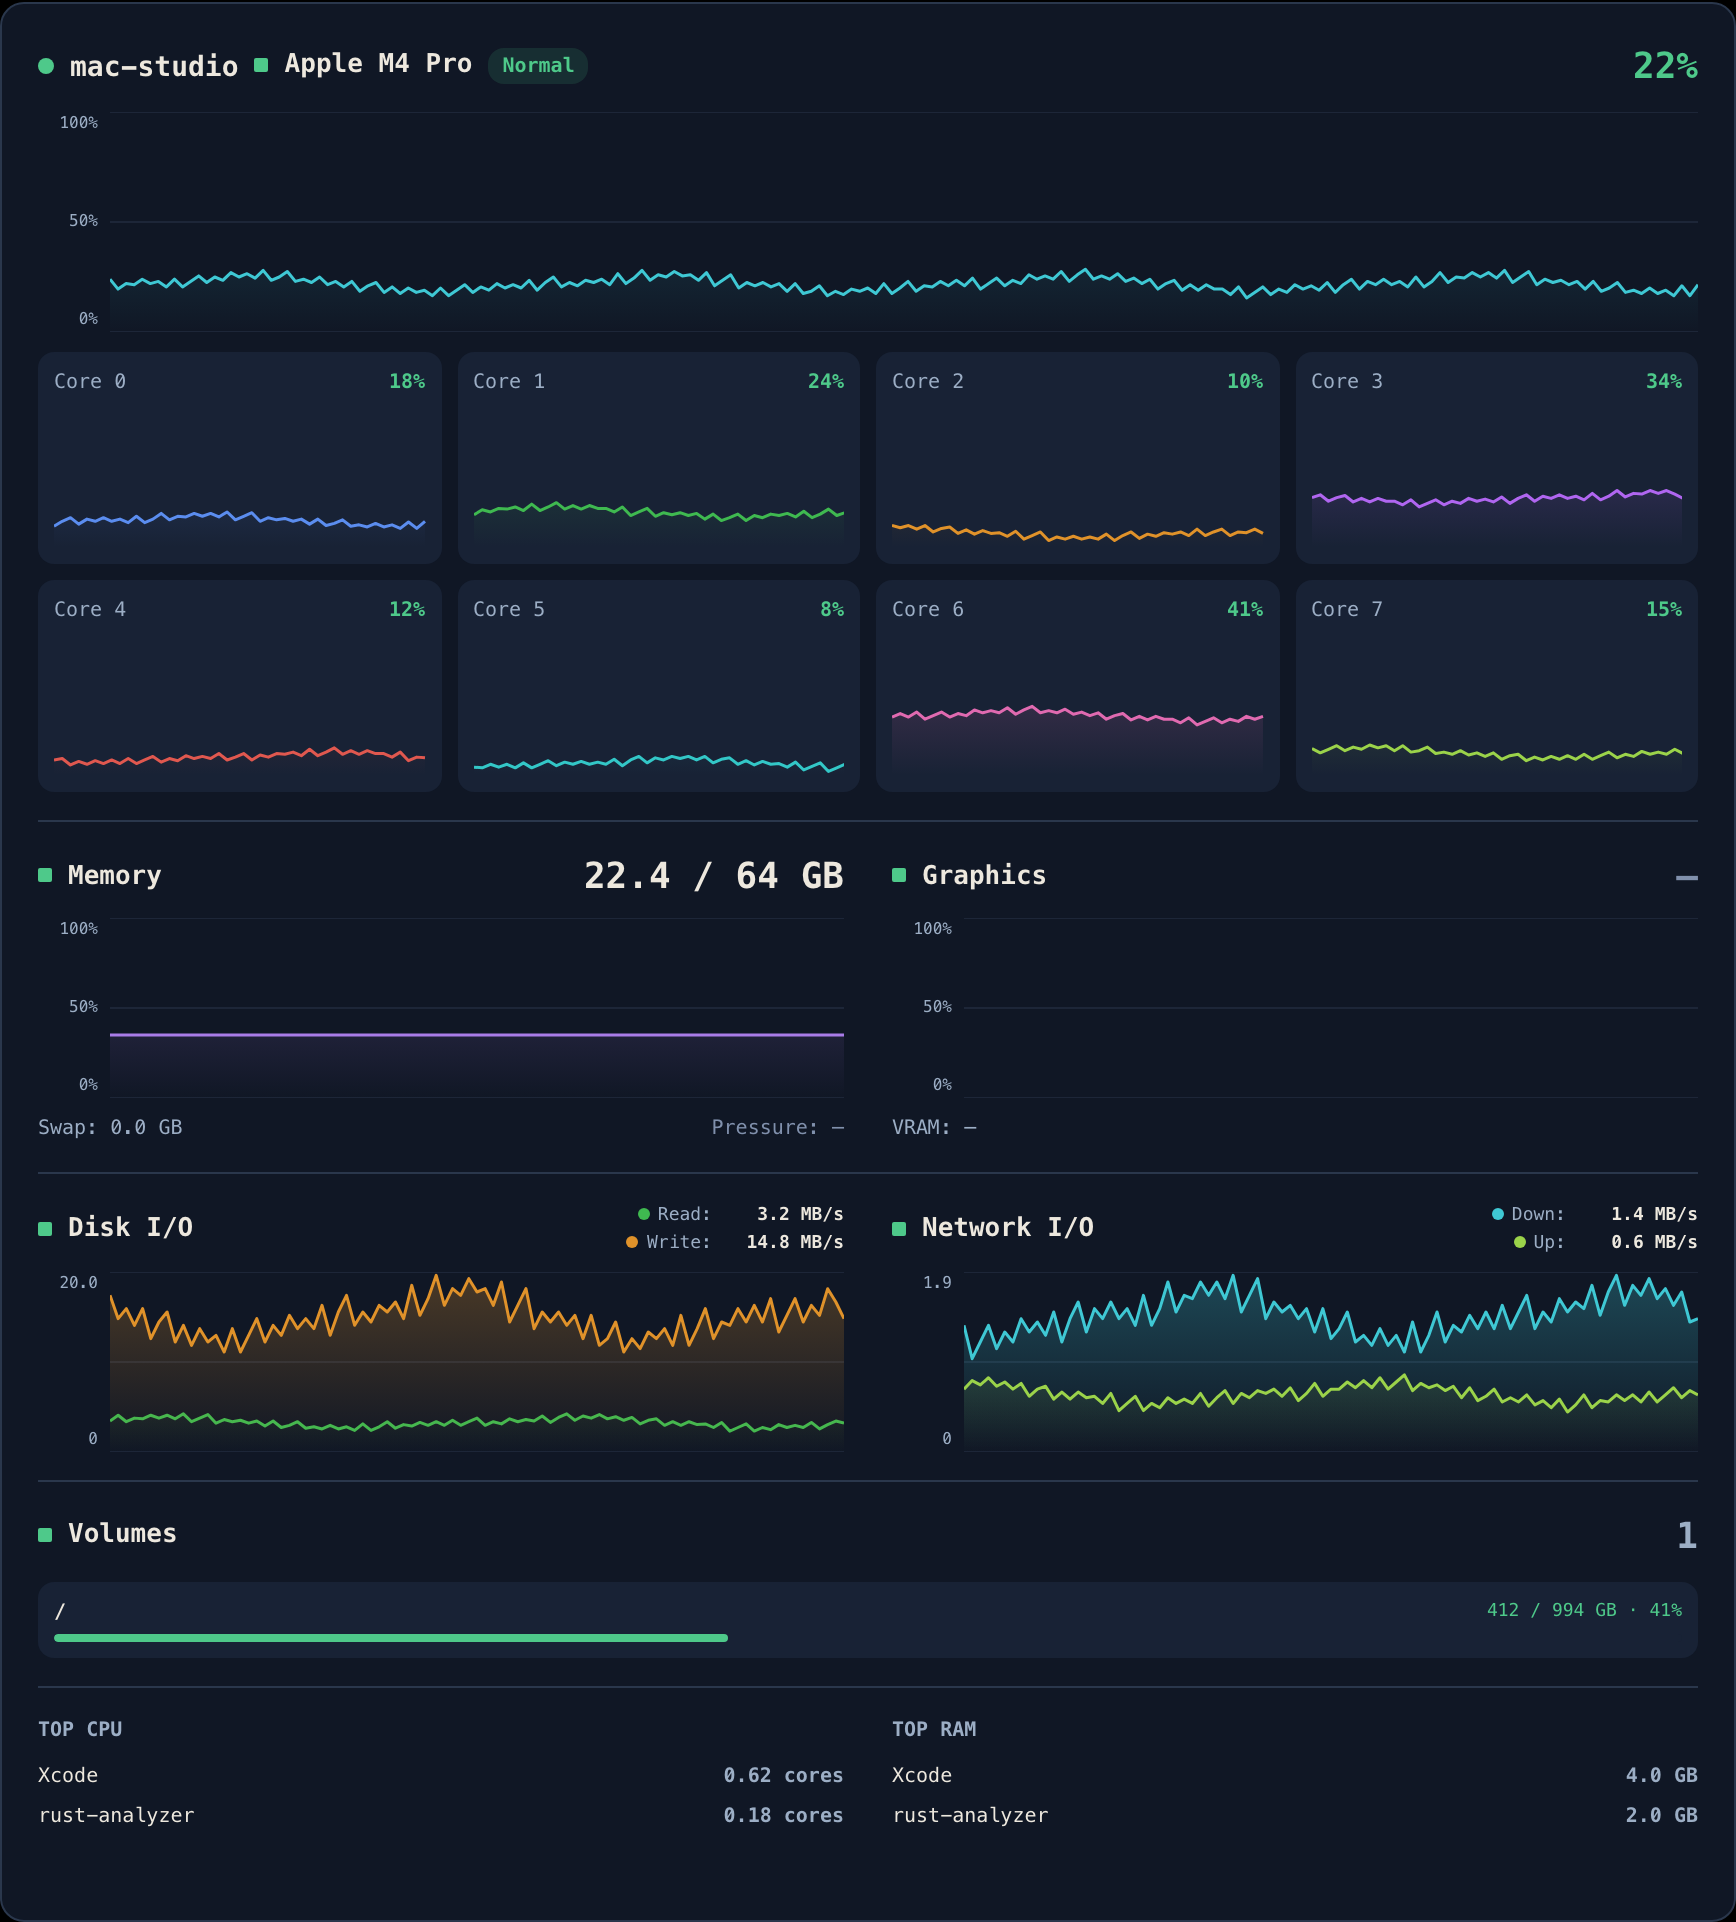The image size is (1736, 1922).
Task: Click the square chip icon before Apple M4 Pro
Action: pos(261,65)
